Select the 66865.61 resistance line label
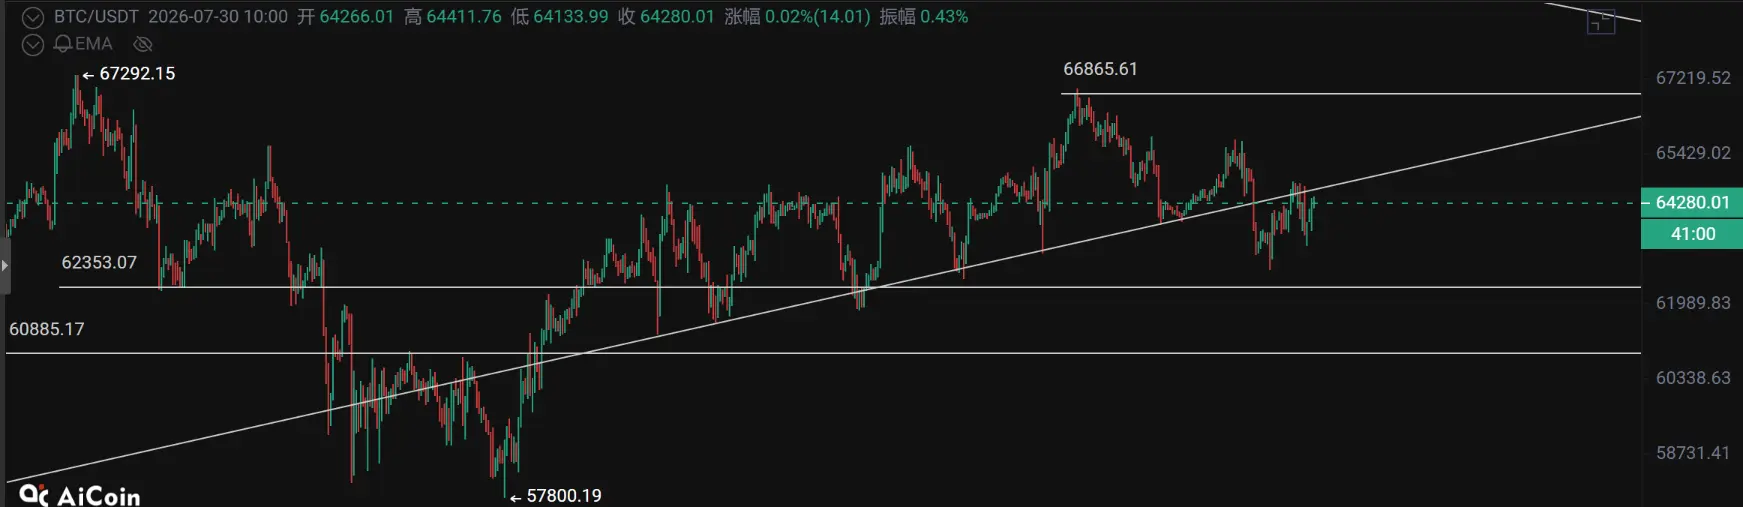Viewport: 1743px width, 507px height. [x=1100, y=69]
